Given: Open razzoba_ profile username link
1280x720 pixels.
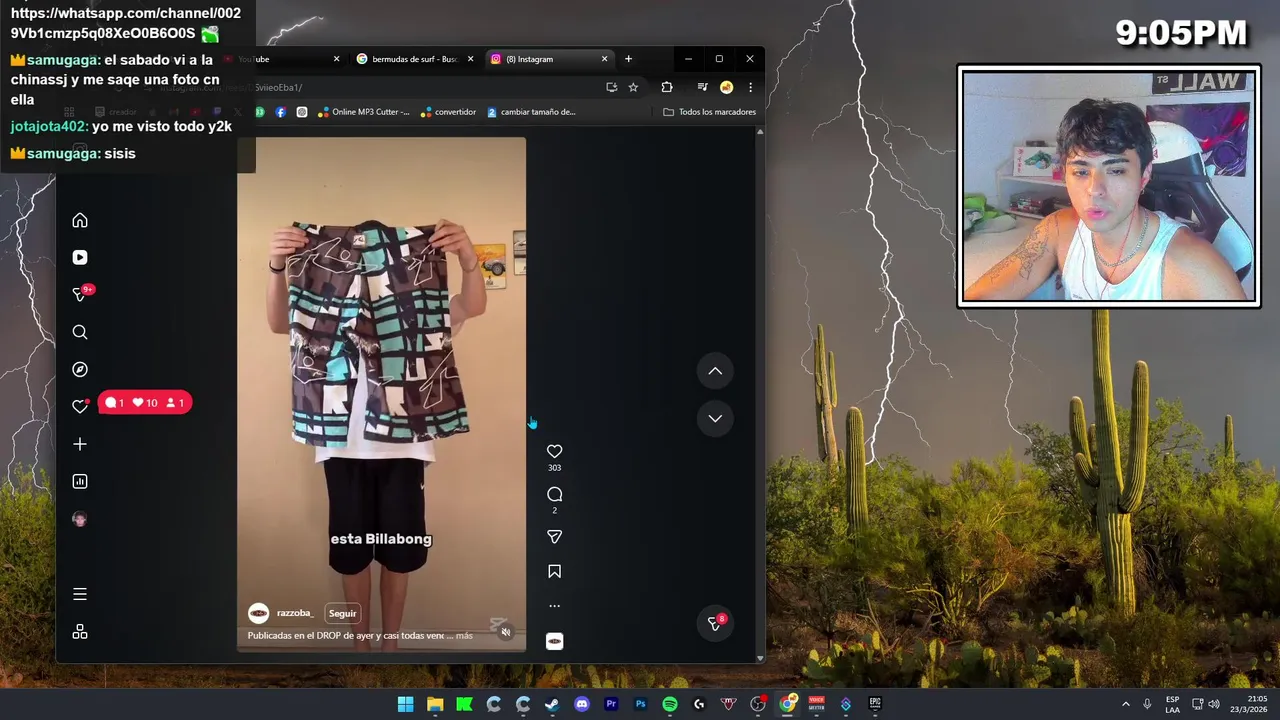Looking at the screenshot, I should pyautogui.click(x=295, y=613).
